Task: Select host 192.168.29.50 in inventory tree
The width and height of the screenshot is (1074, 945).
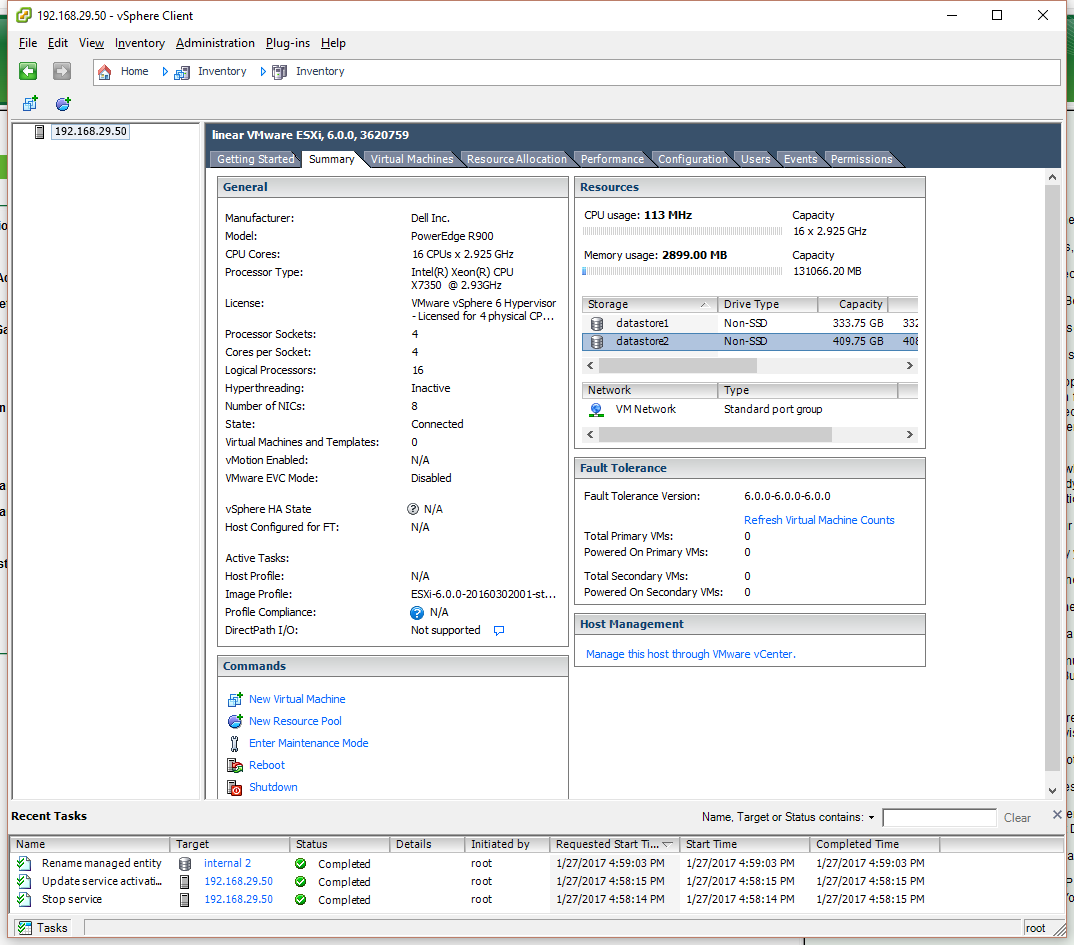Action: pos(90,131)
